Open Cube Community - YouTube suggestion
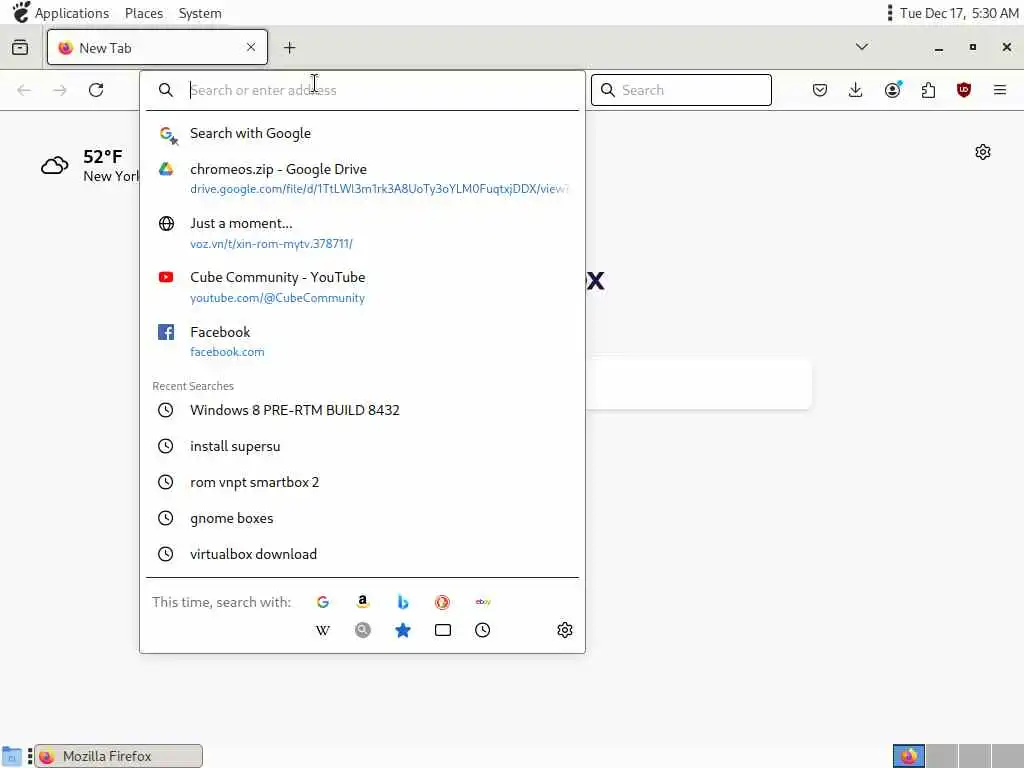 (x=362, y=287)
